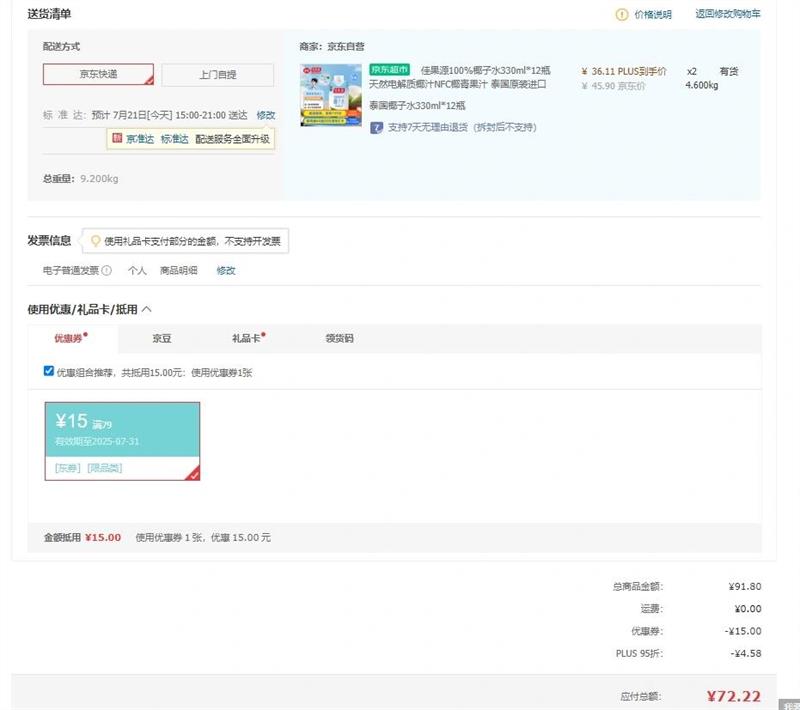Click 修改 next to delivery time
This screenshot has width=800, height=710.
click(x=265, y=115)
